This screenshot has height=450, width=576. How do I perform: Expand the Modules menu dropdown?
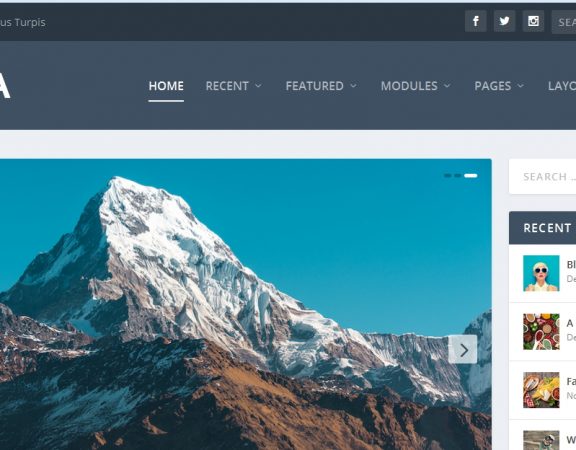(x=415, y=86)
